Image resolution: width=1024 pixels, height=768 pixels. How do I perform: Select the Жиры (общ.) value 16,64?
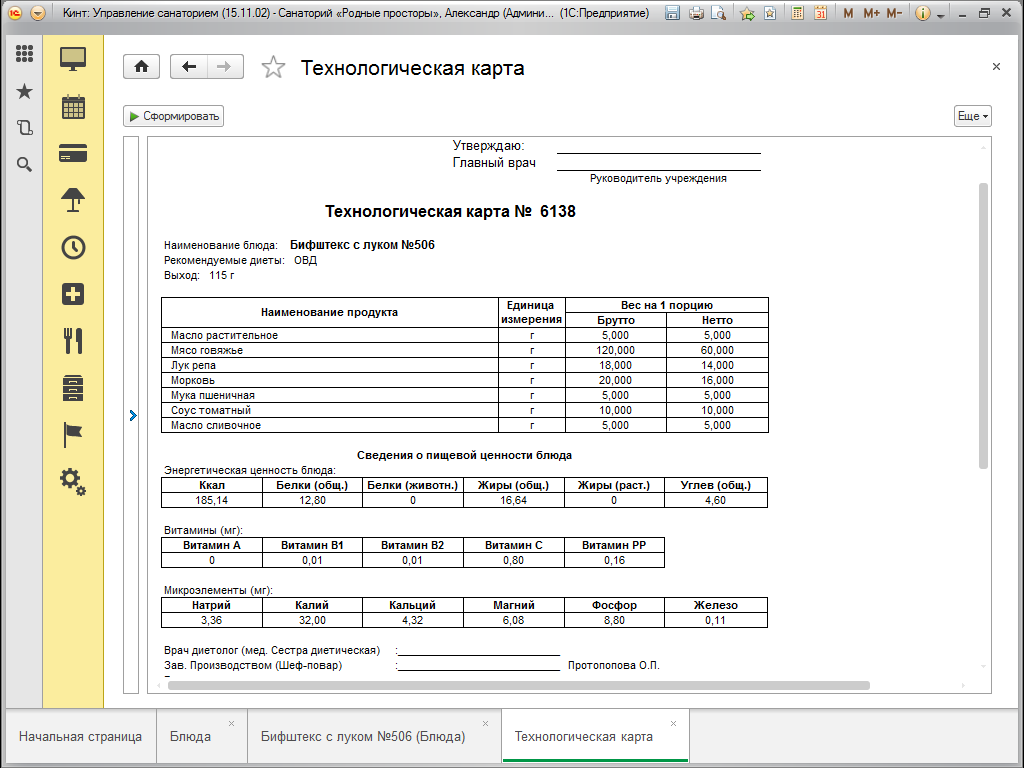pyautogui.click(x=513, y=500)
